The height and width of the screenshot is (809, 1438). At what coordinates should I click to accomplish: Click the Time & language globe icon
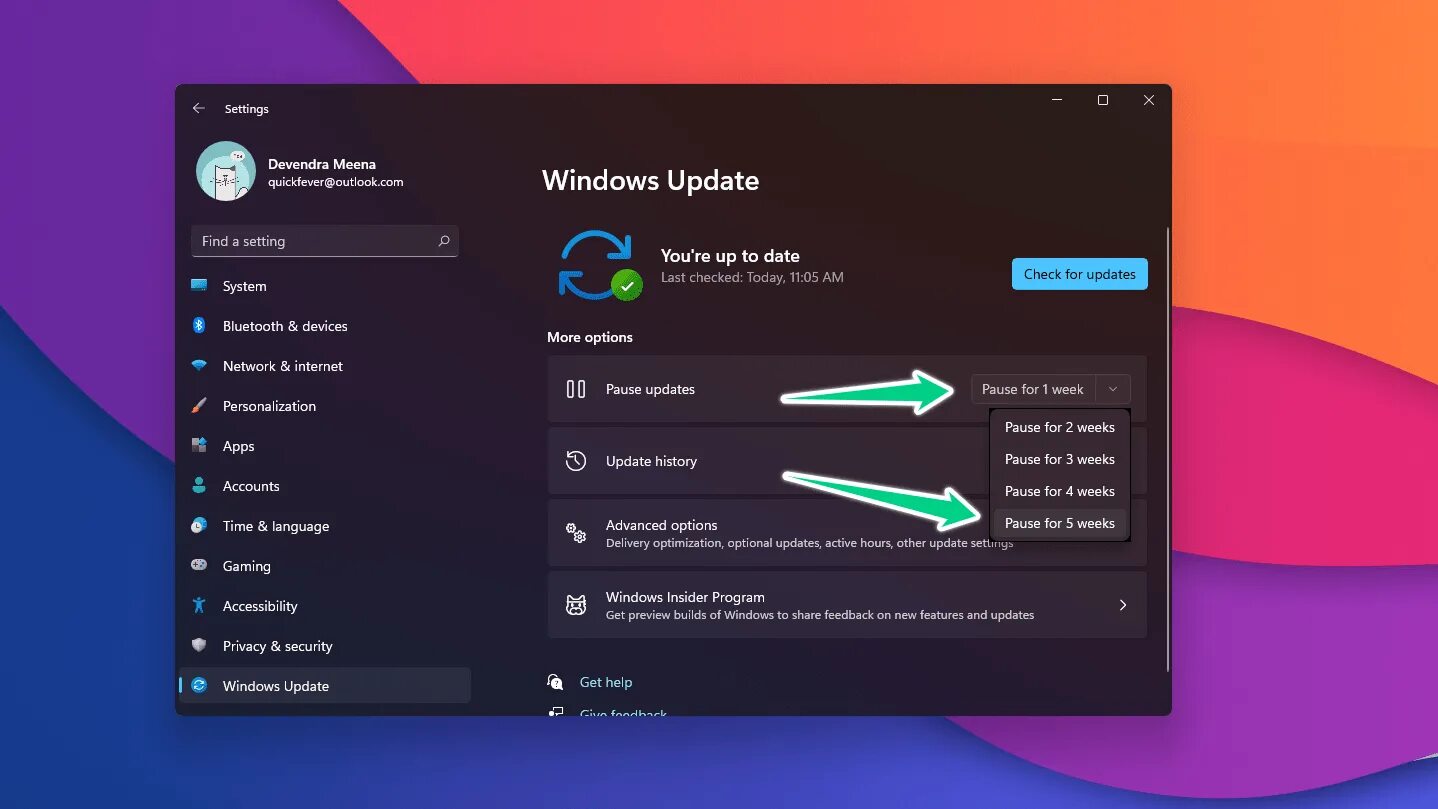pos(199,526)
